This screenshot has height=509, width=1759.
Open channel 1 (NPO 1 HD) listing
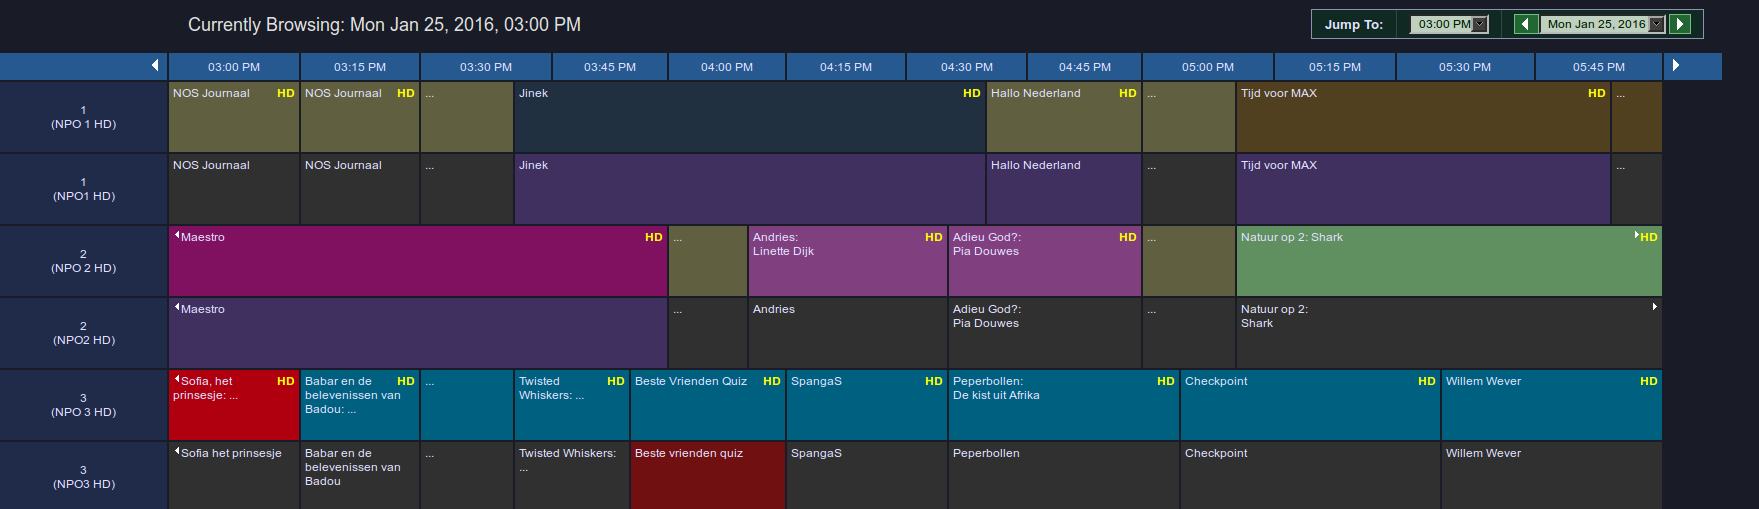(84, 117)
